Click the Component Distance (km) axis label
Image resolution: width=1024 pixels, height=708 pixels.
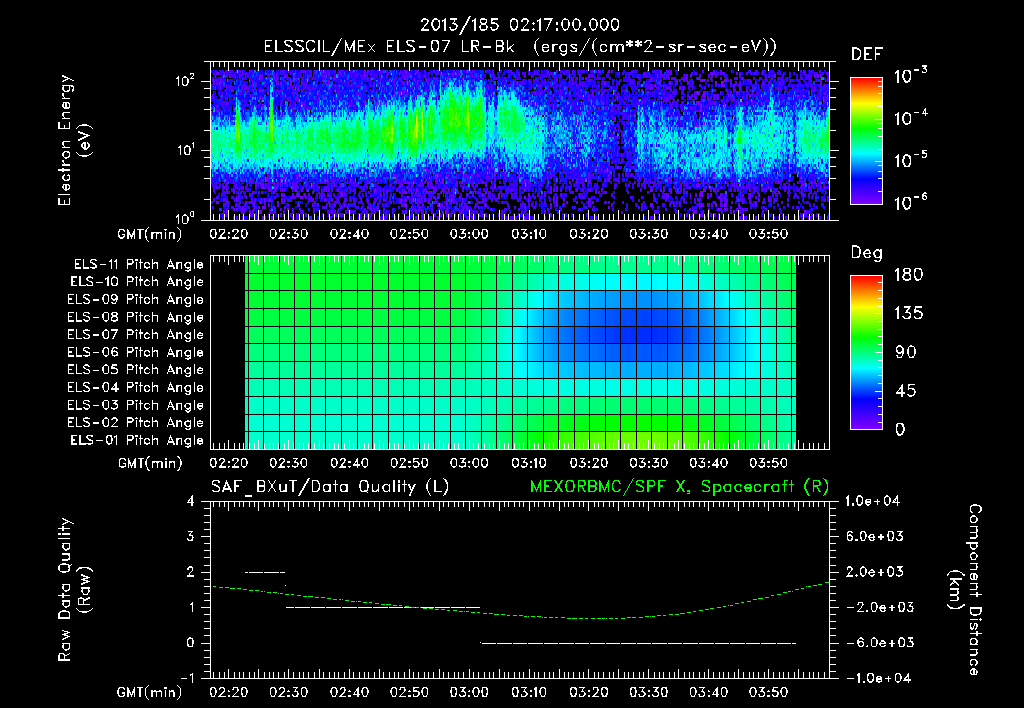965,589
